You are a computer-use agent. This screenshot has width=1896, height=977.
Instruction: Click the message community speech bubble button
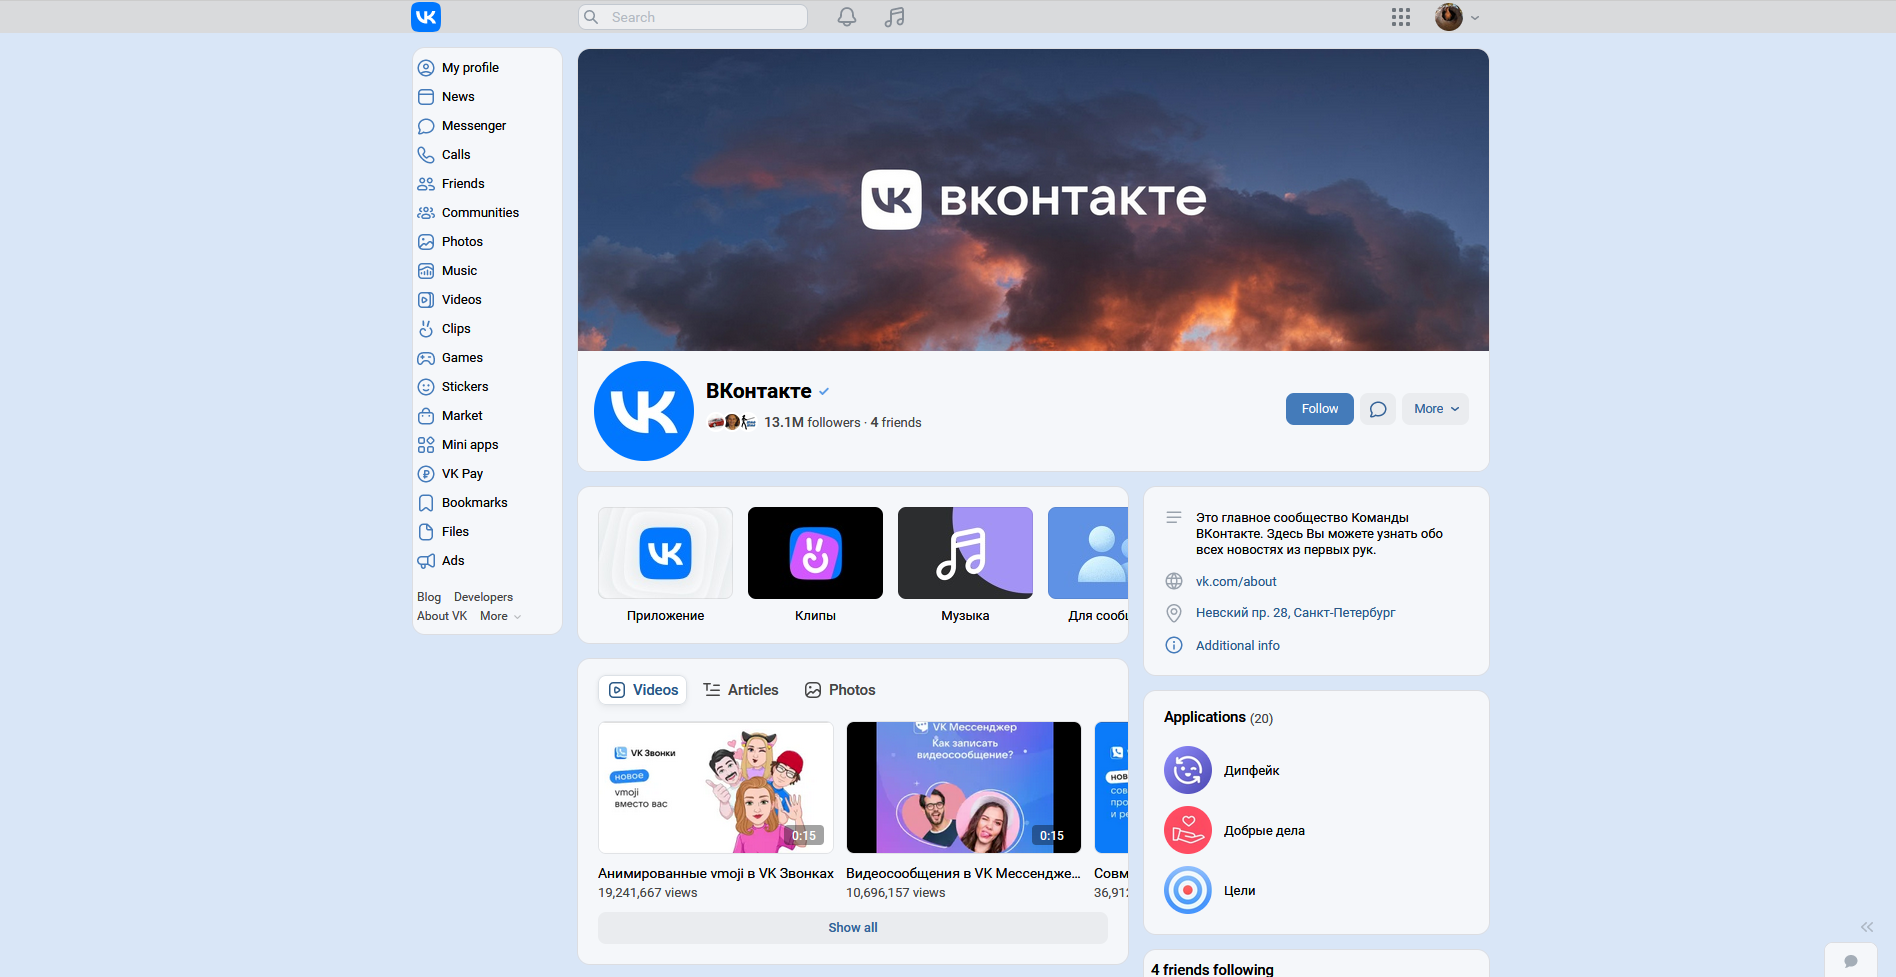(1378, 409)
